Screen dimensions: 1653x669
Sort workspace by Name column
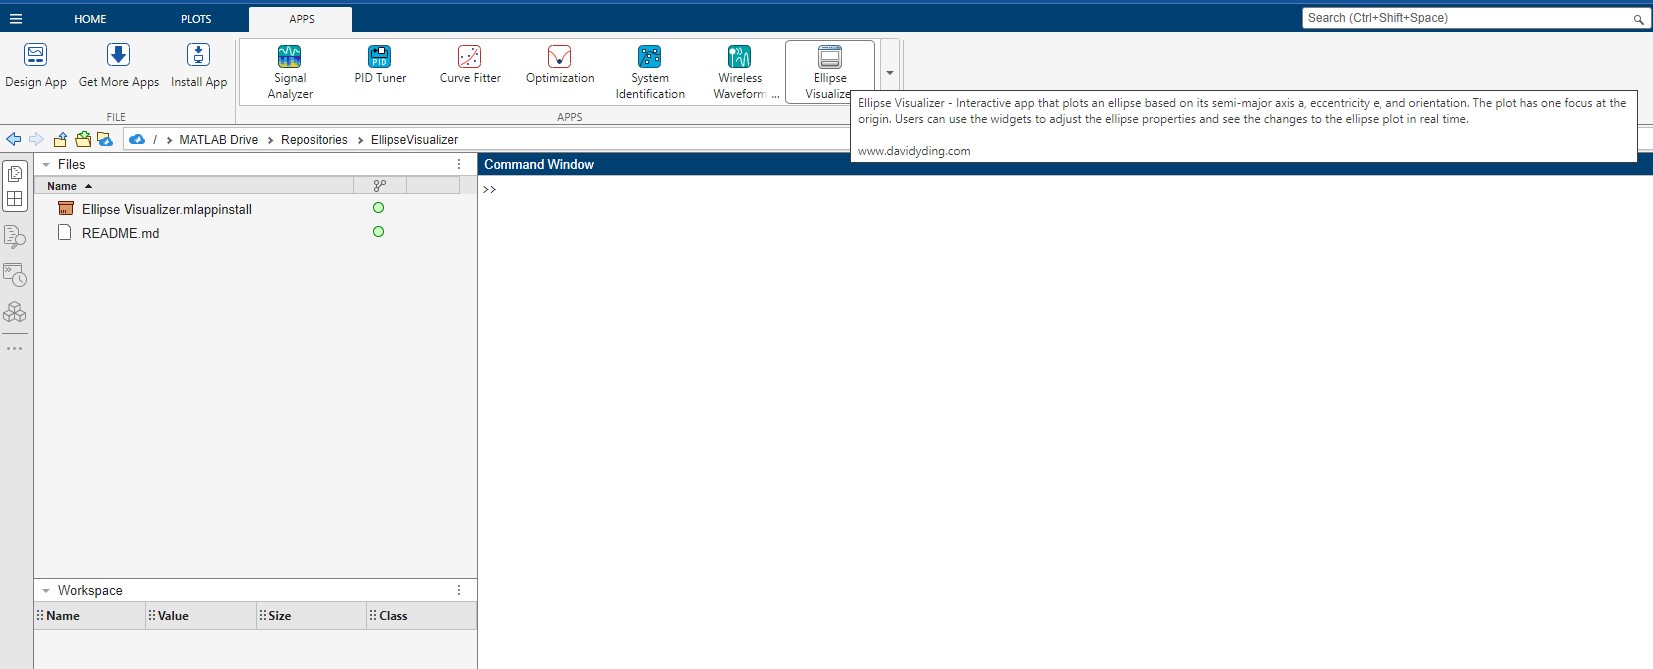(90, 616)
